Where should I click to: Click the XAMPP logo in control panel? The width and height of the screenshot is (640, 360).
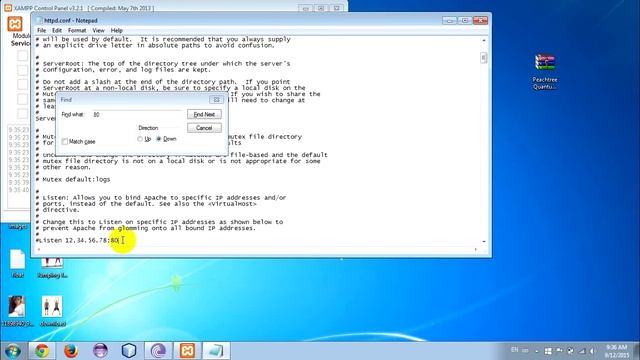pyautogui.click(x=15, y=24)
